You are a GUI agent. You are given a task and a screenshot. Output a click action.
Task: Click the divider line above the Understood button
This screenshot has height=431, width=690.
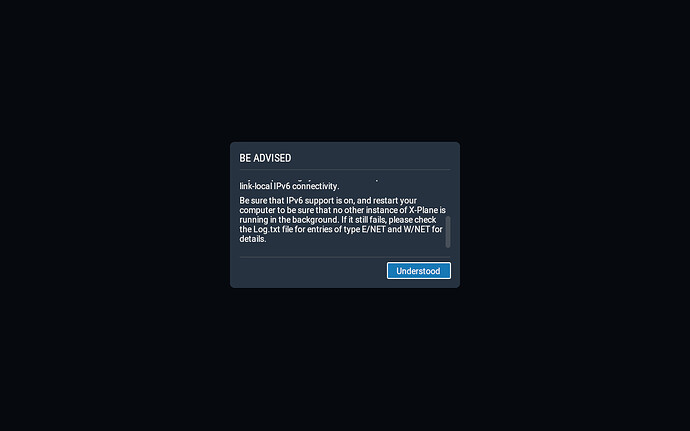click(345, 257)
